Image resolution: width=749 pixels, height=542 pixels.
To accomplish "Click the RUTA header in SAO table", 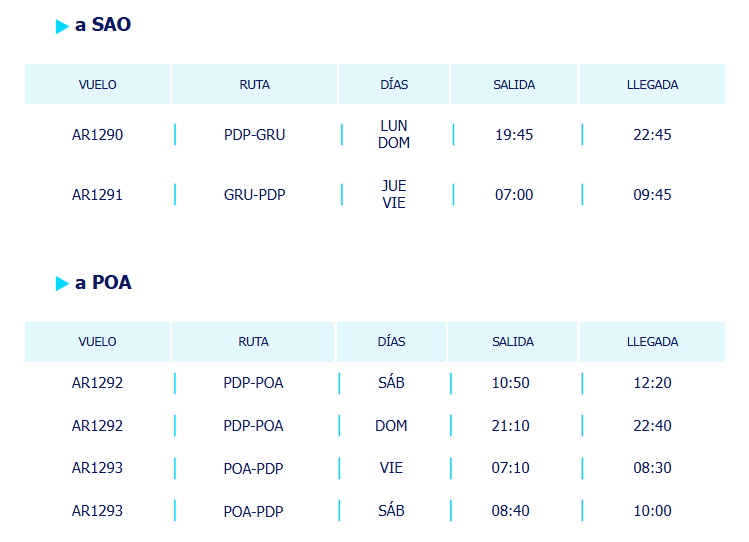I will pyautogui.click(x=255, y=85).
